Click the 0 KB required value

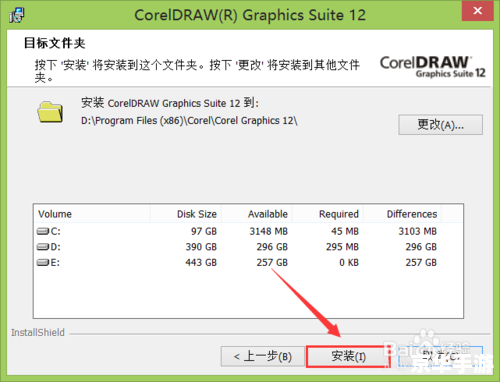[349, 262]
